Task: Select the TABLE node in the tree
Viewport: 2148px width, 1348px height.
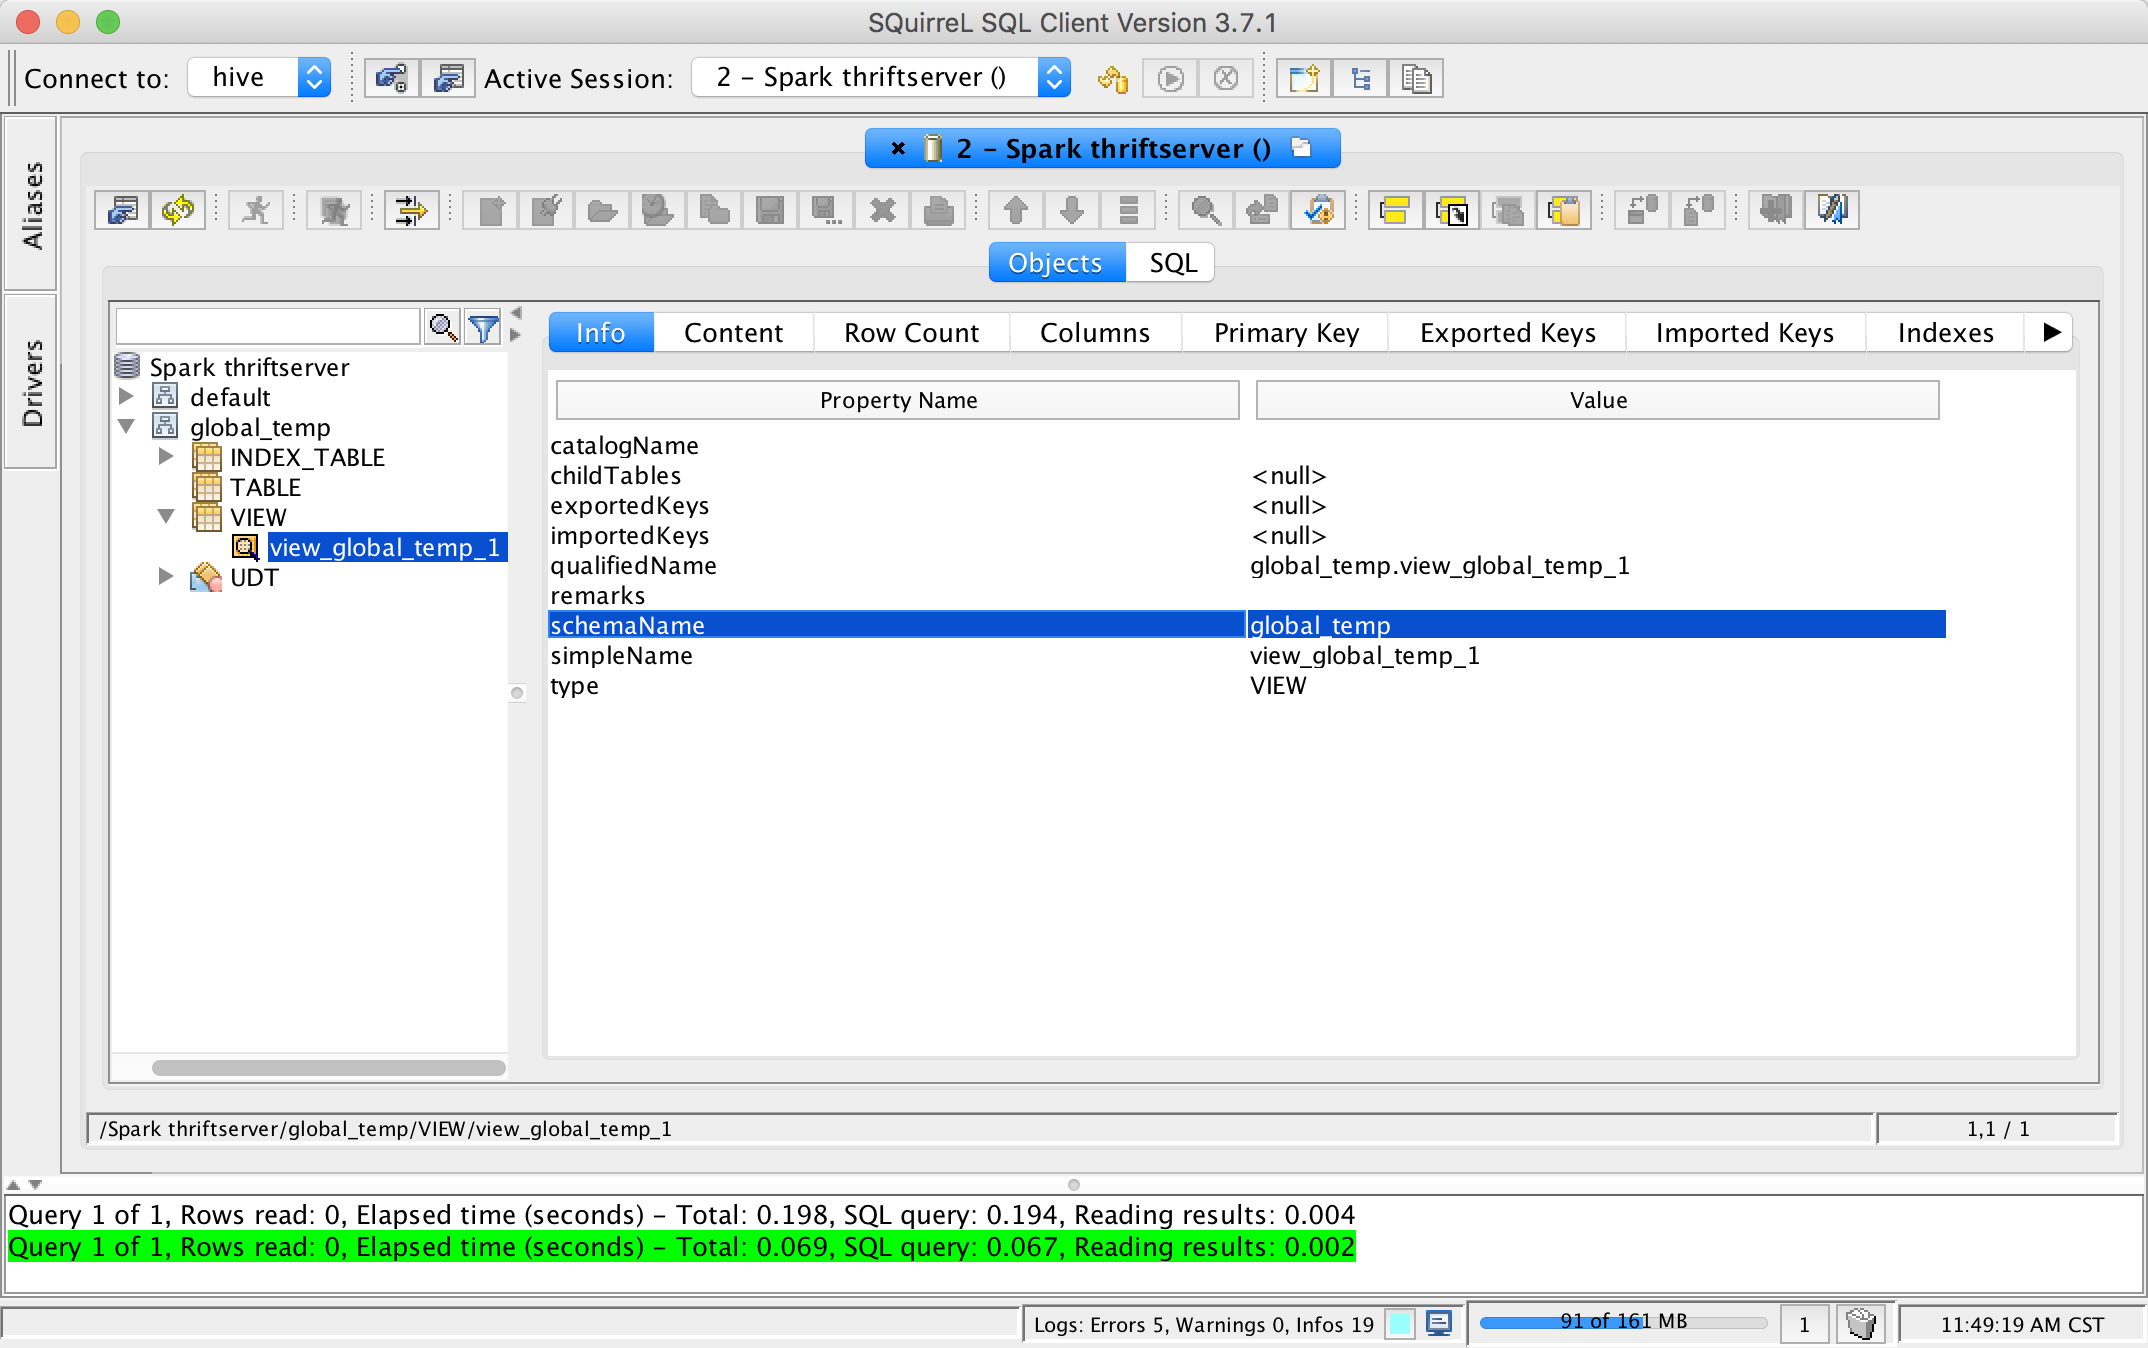Action: [265, 487]
